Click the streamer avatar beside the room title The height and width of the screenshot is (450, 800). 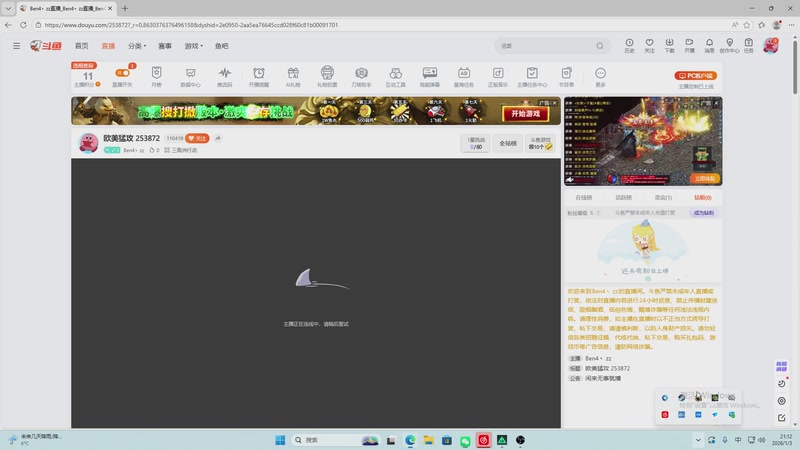click(88, 143)
